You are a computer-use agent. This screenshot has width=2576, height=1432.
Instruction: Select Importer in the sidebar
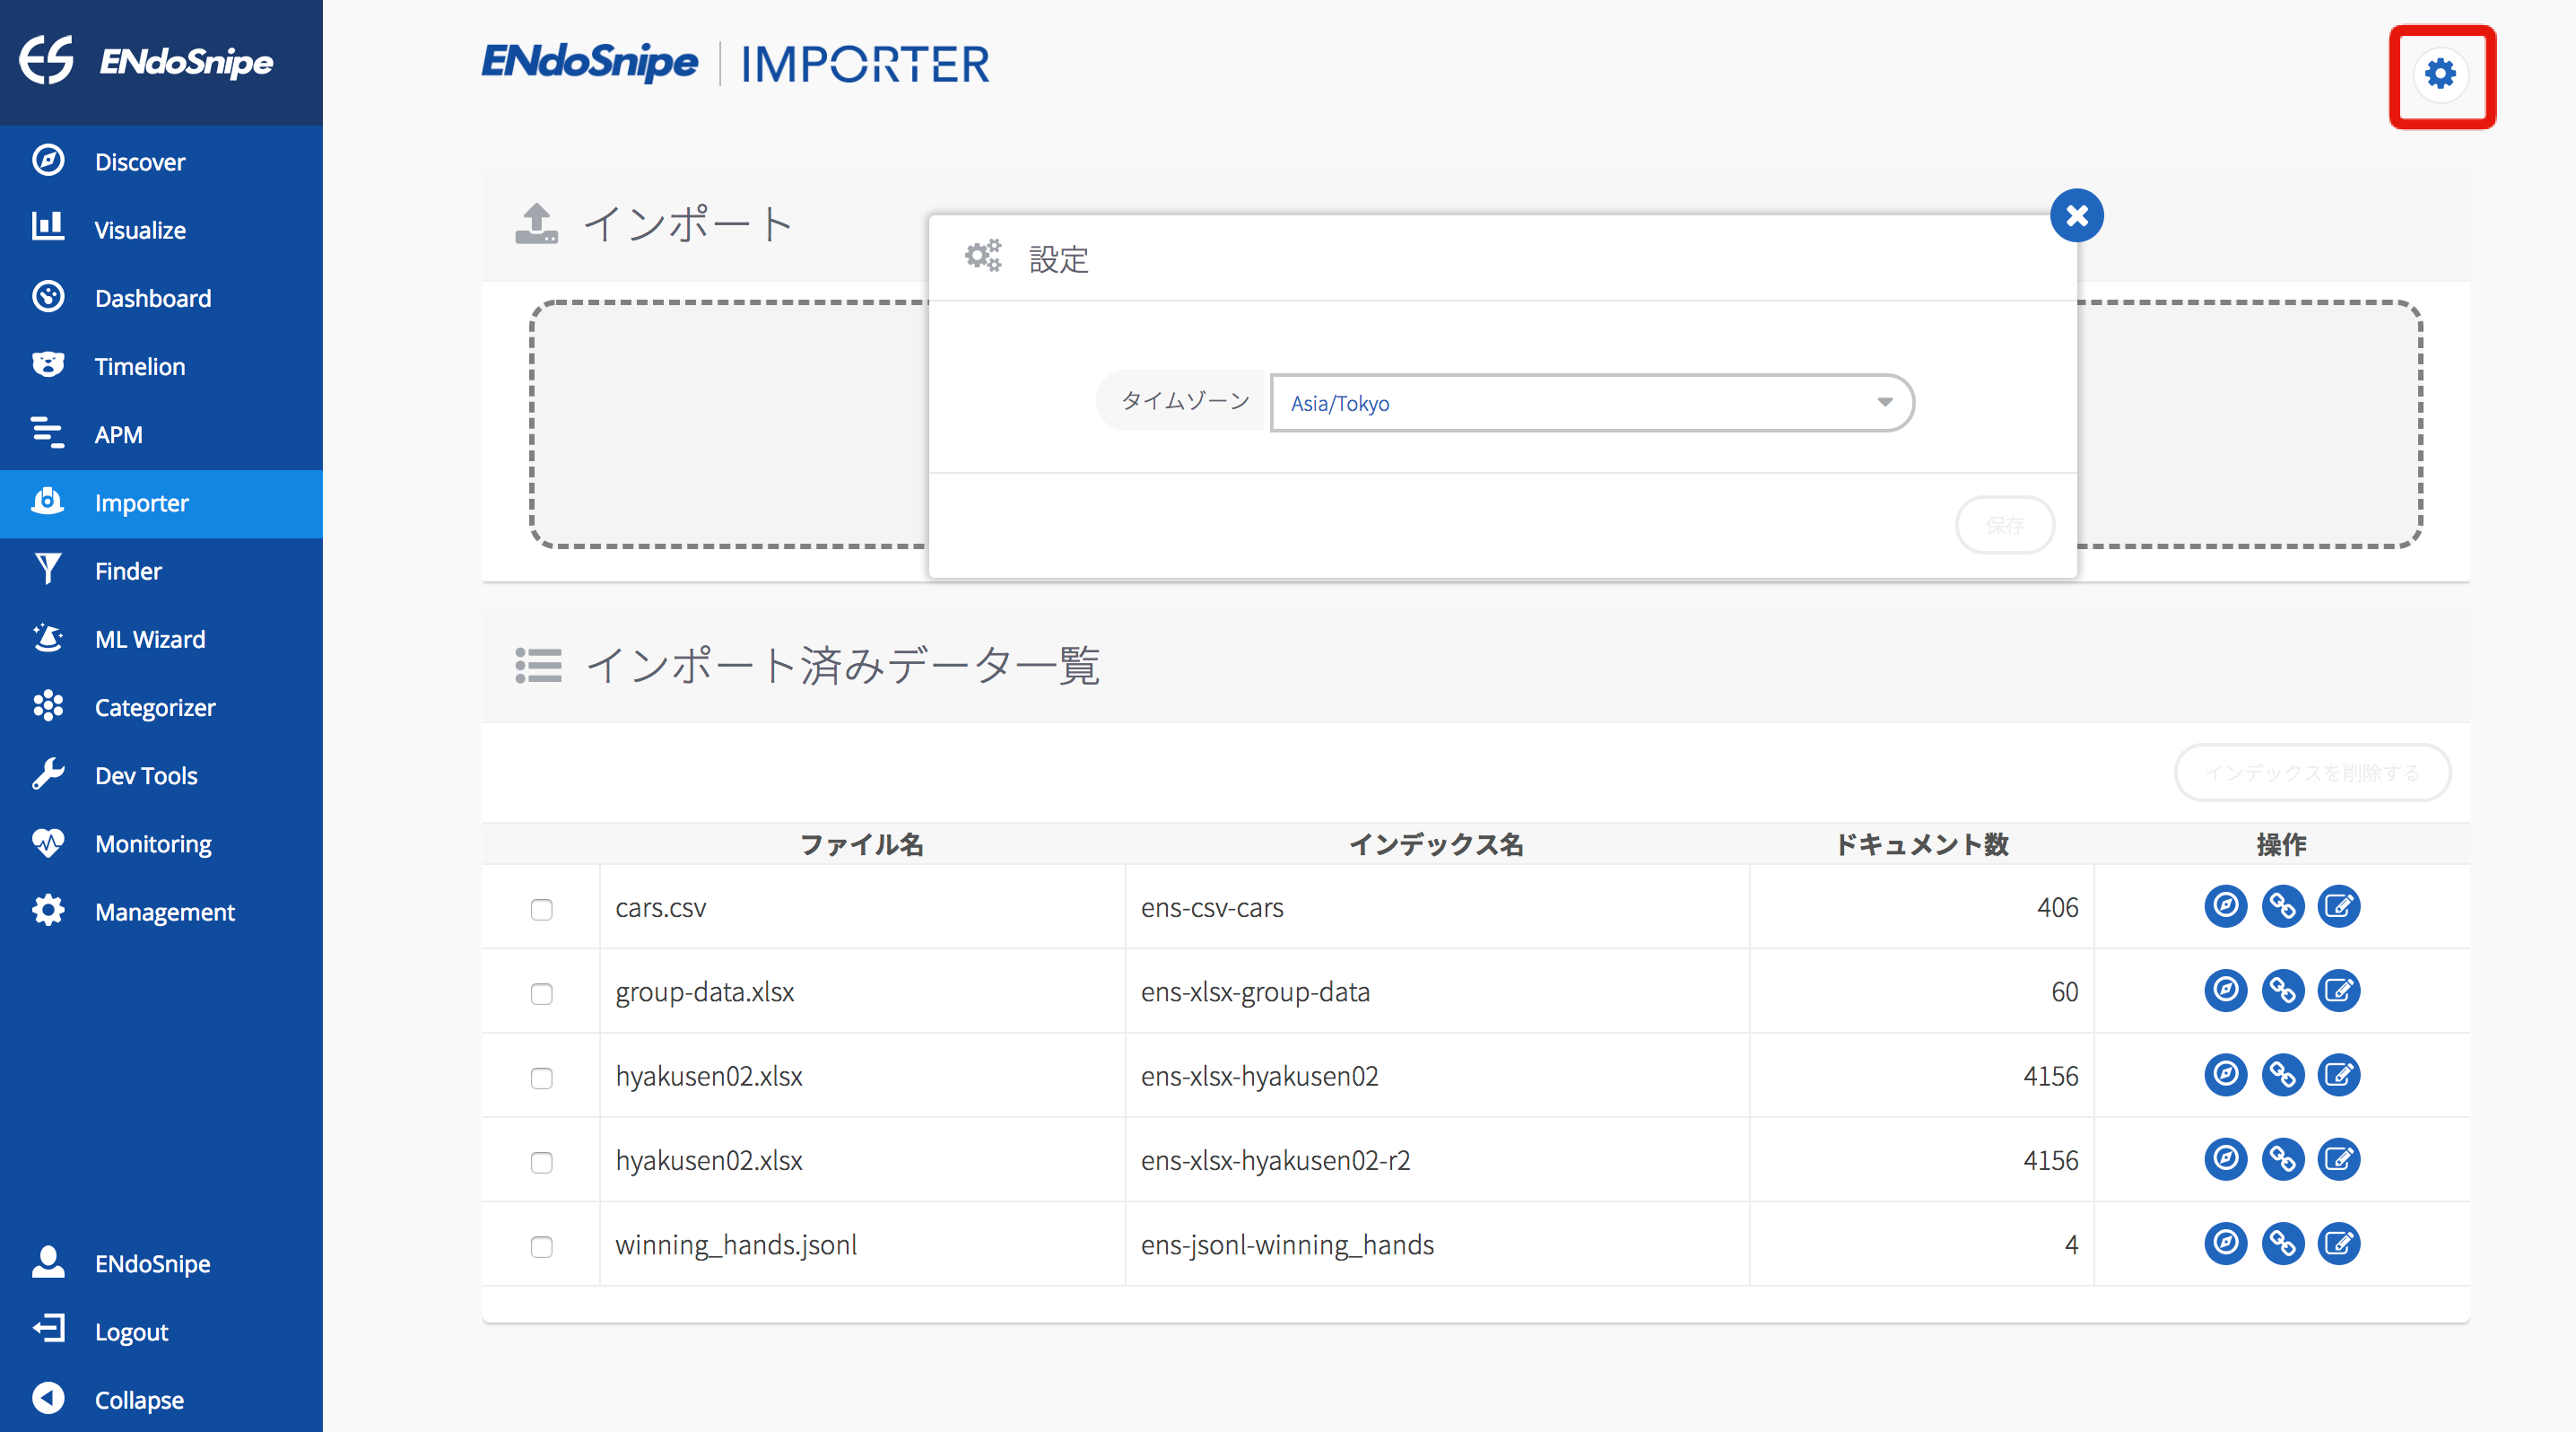[x=161, y=503]
